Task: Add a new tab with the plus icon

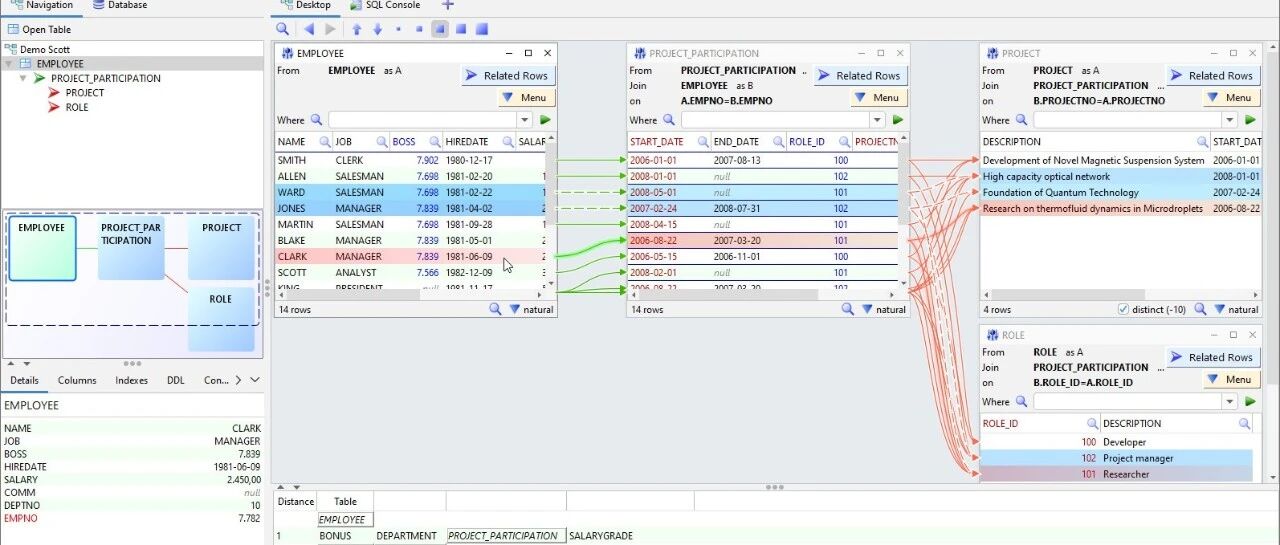Action: click(x=447, y=5)
